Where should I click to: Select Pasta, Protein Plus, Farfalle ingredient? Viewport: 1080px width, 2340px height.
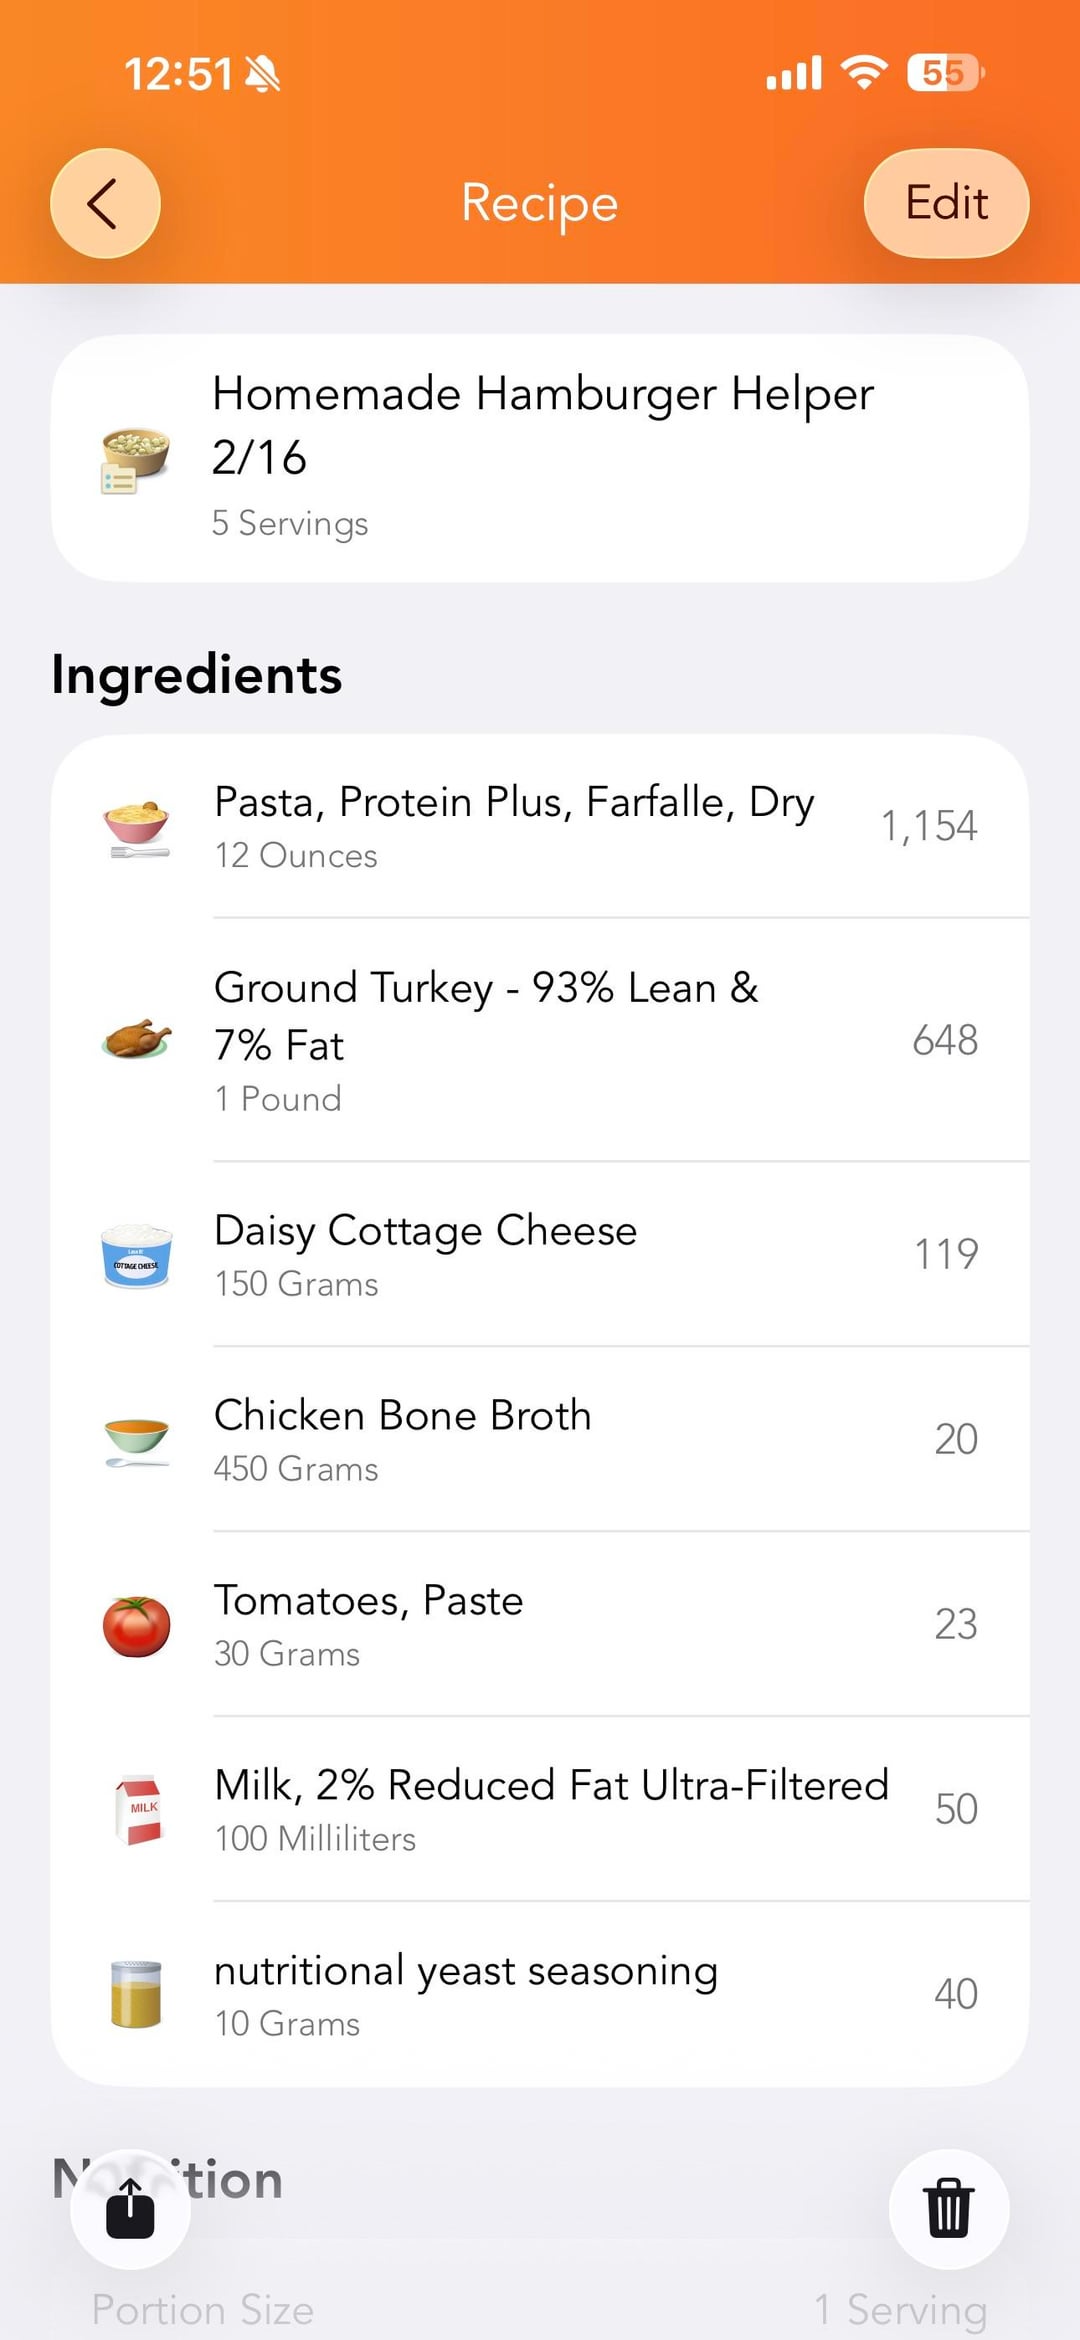[x=514, y=803]
